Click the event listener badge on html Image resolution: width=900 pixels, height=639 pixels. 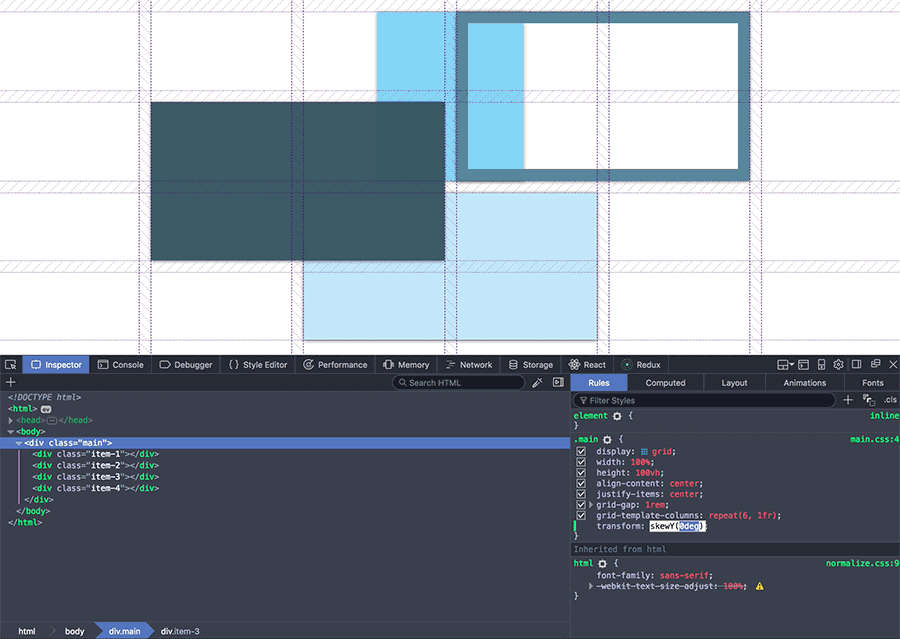46,409
